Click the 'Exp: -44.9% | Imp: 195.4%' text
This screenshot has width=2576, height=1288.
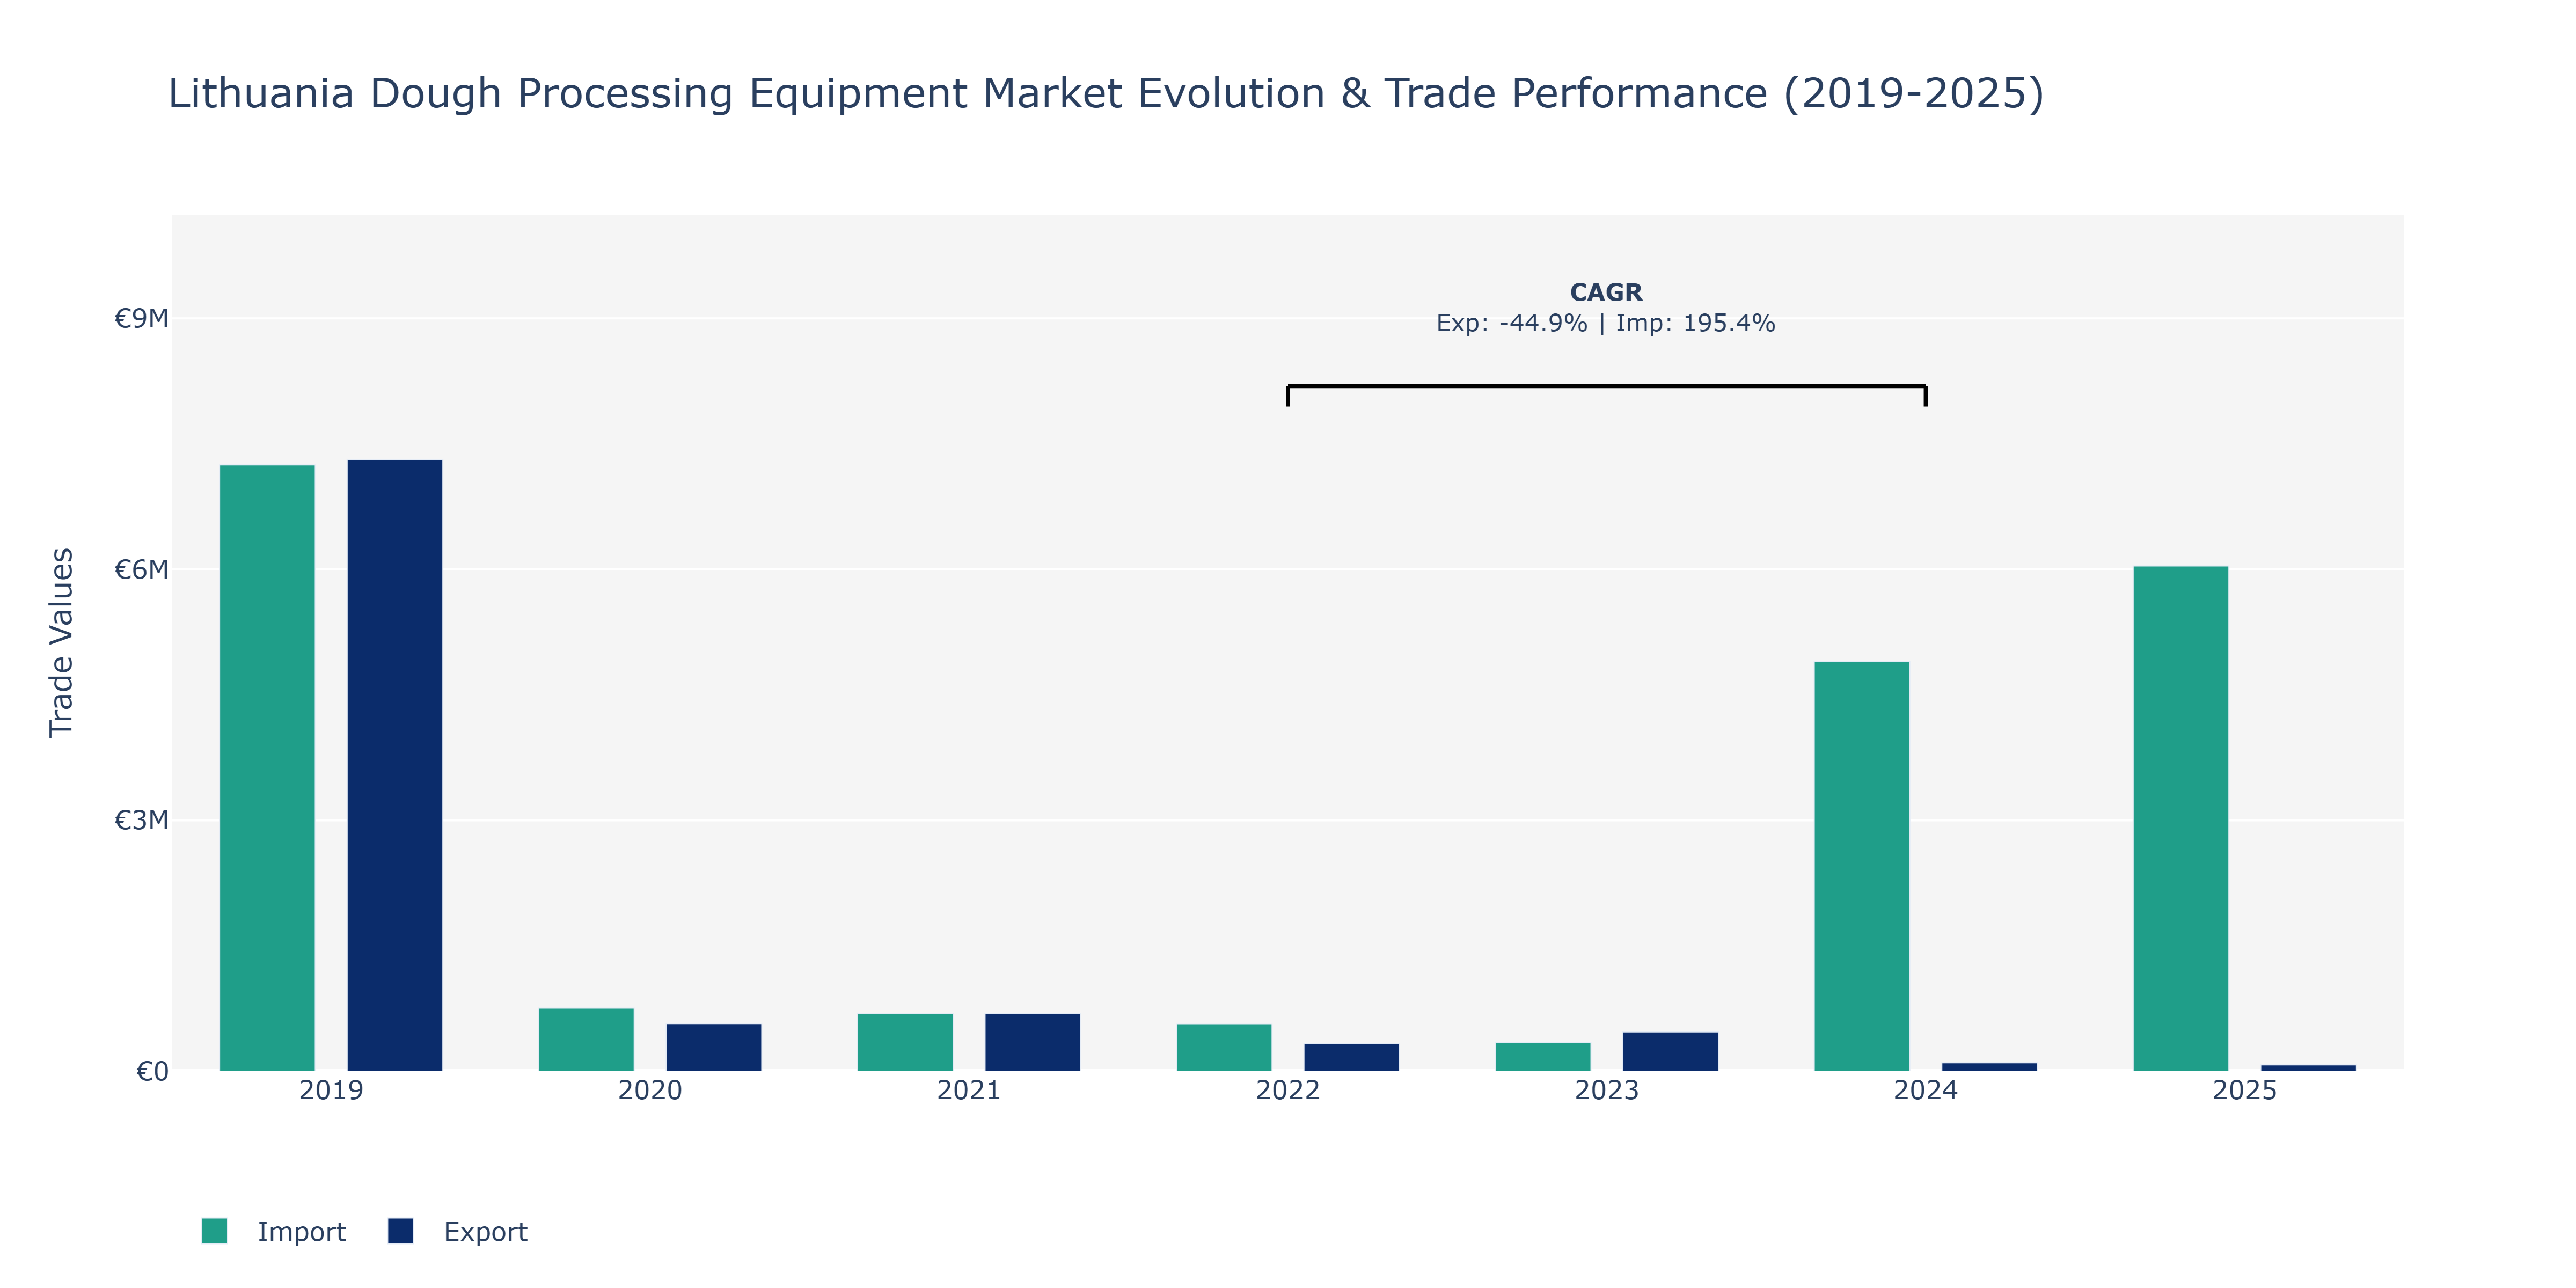pos(1606,323)
